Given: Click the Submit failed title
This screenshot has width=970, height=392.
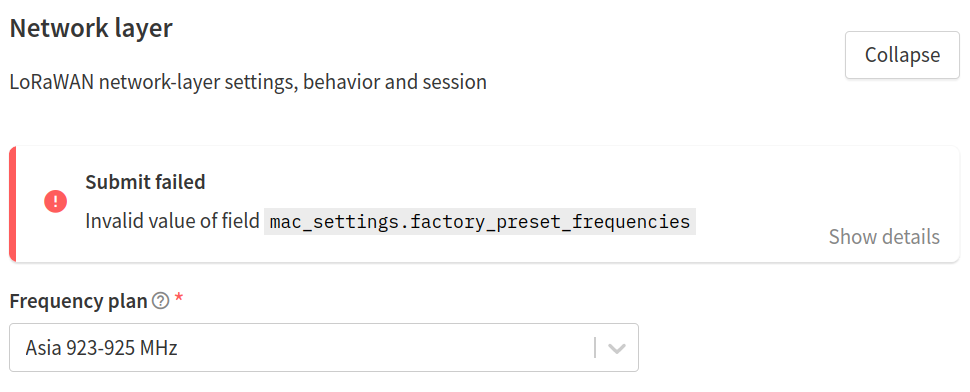Looking at the screenshot, I should (145, 182).
